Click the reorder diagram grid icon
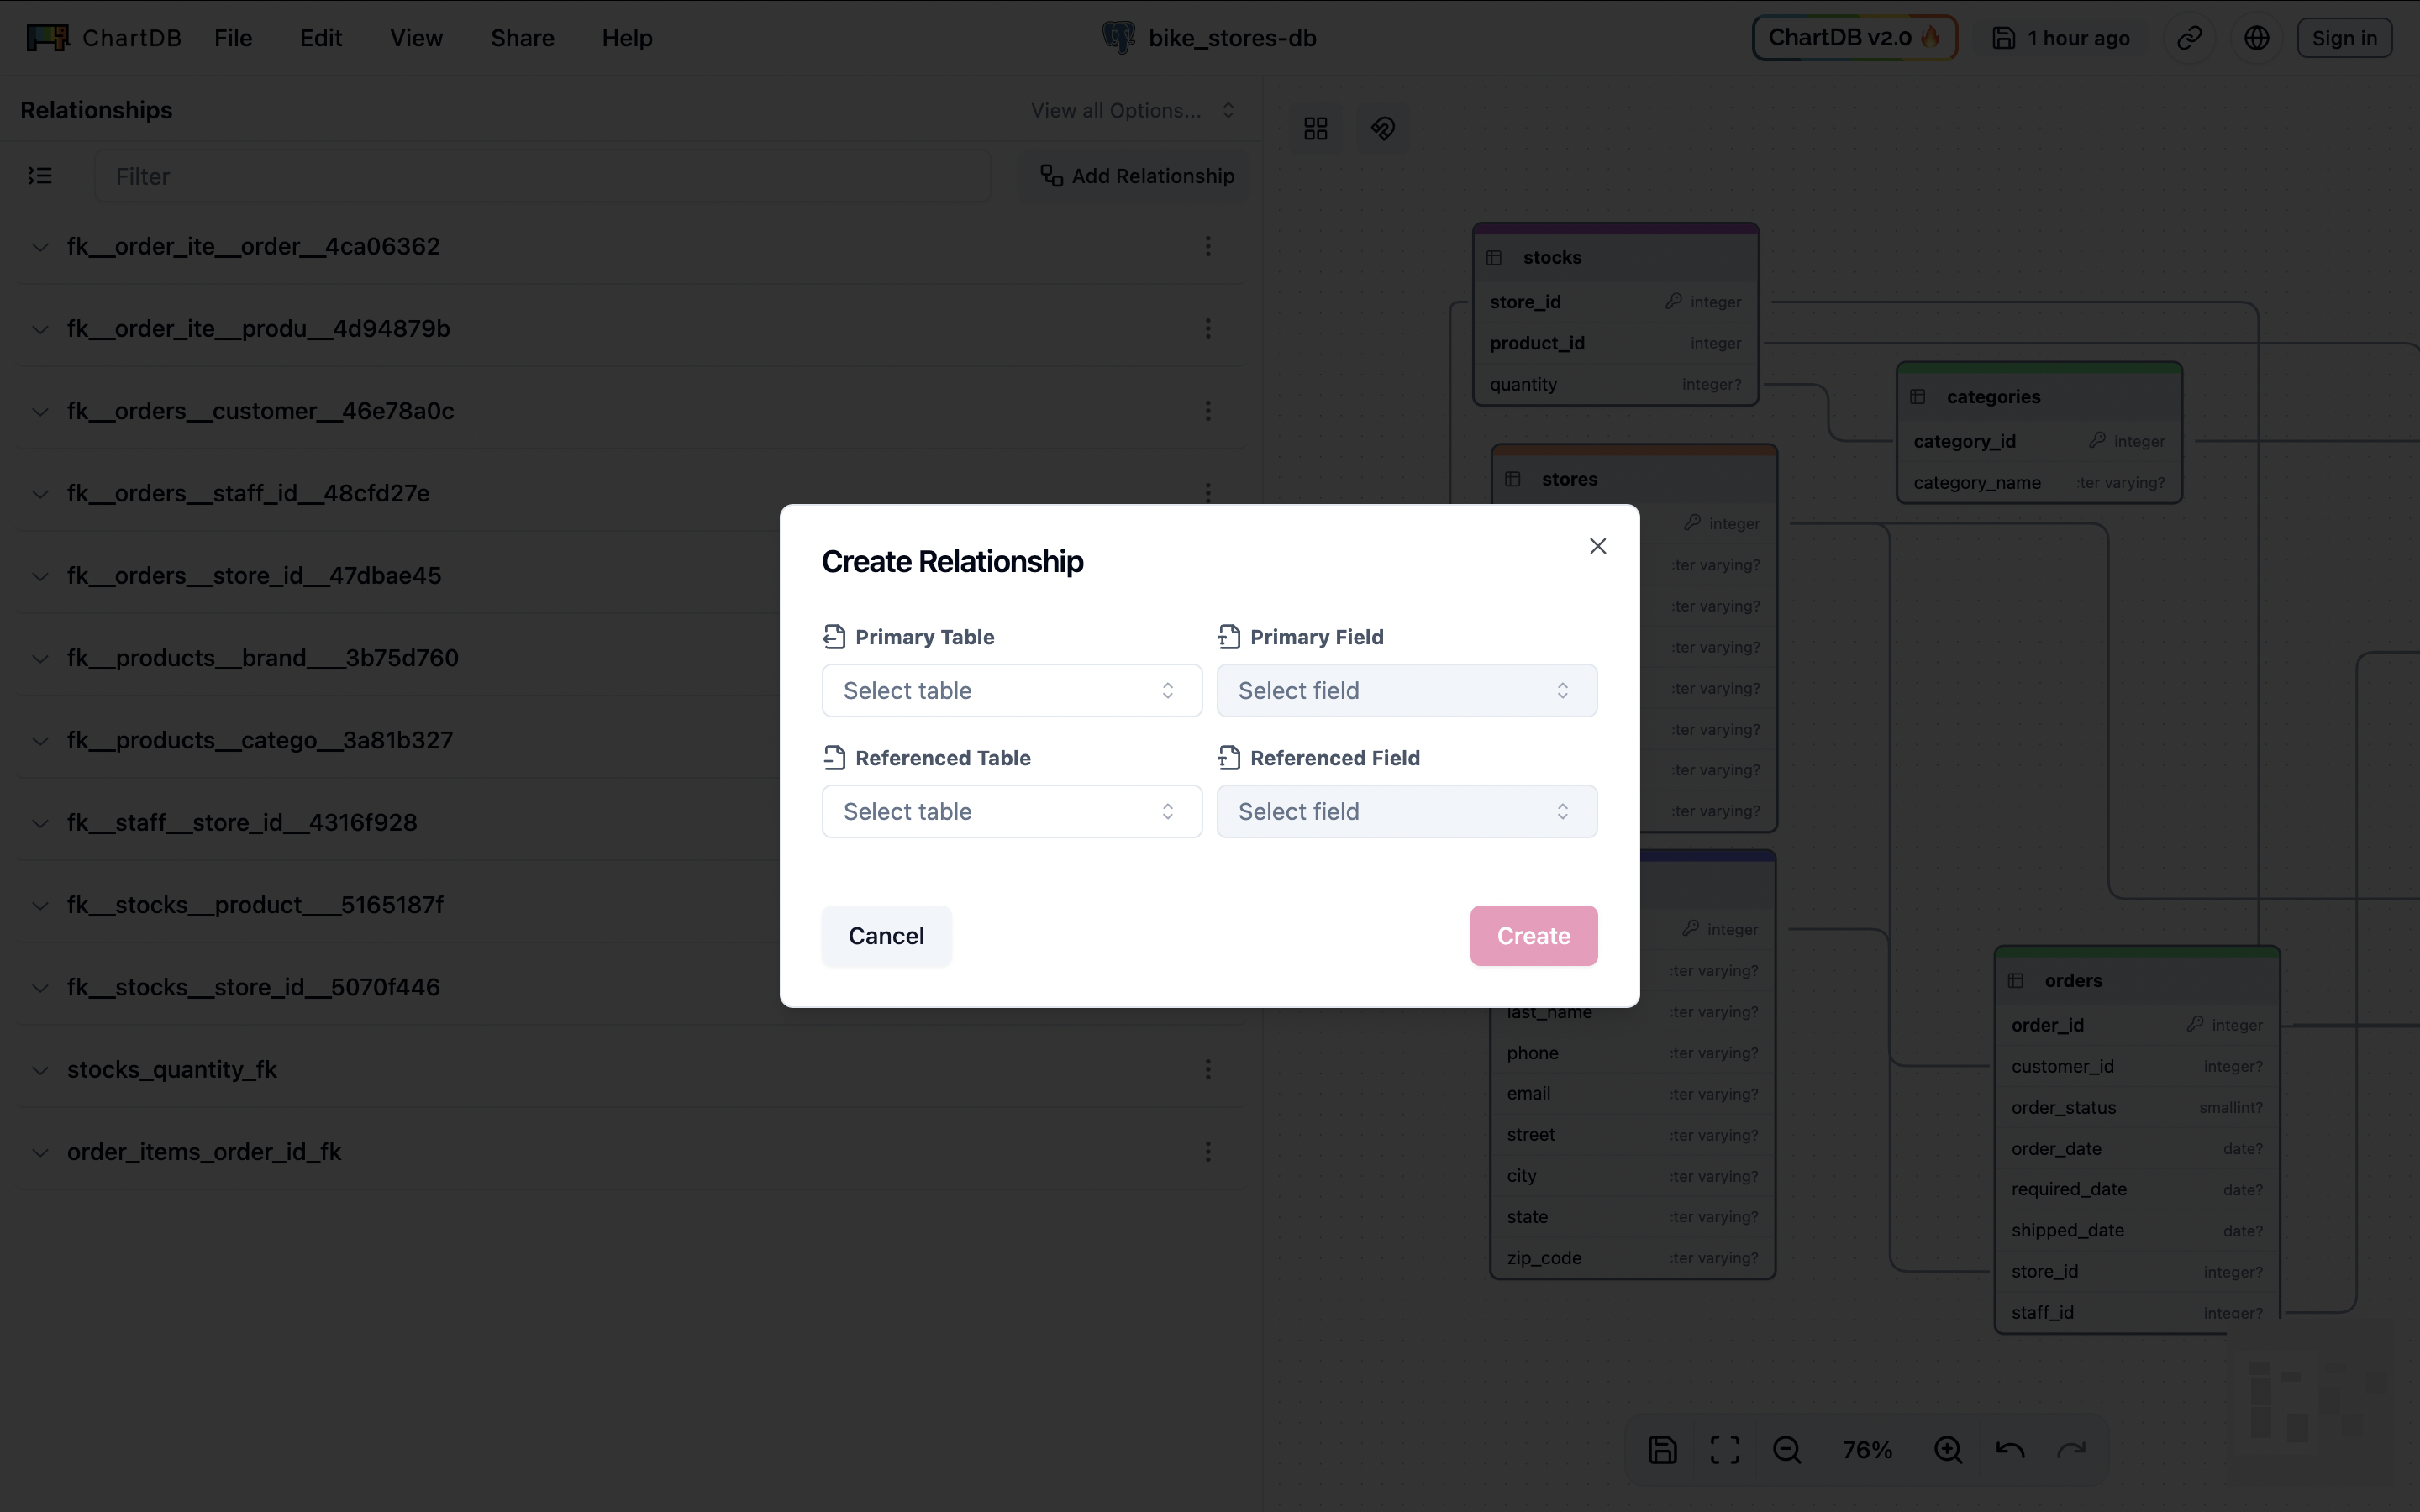Image resolution: width=2420 pixels, height=1512 pixels. pos(1315,128)
